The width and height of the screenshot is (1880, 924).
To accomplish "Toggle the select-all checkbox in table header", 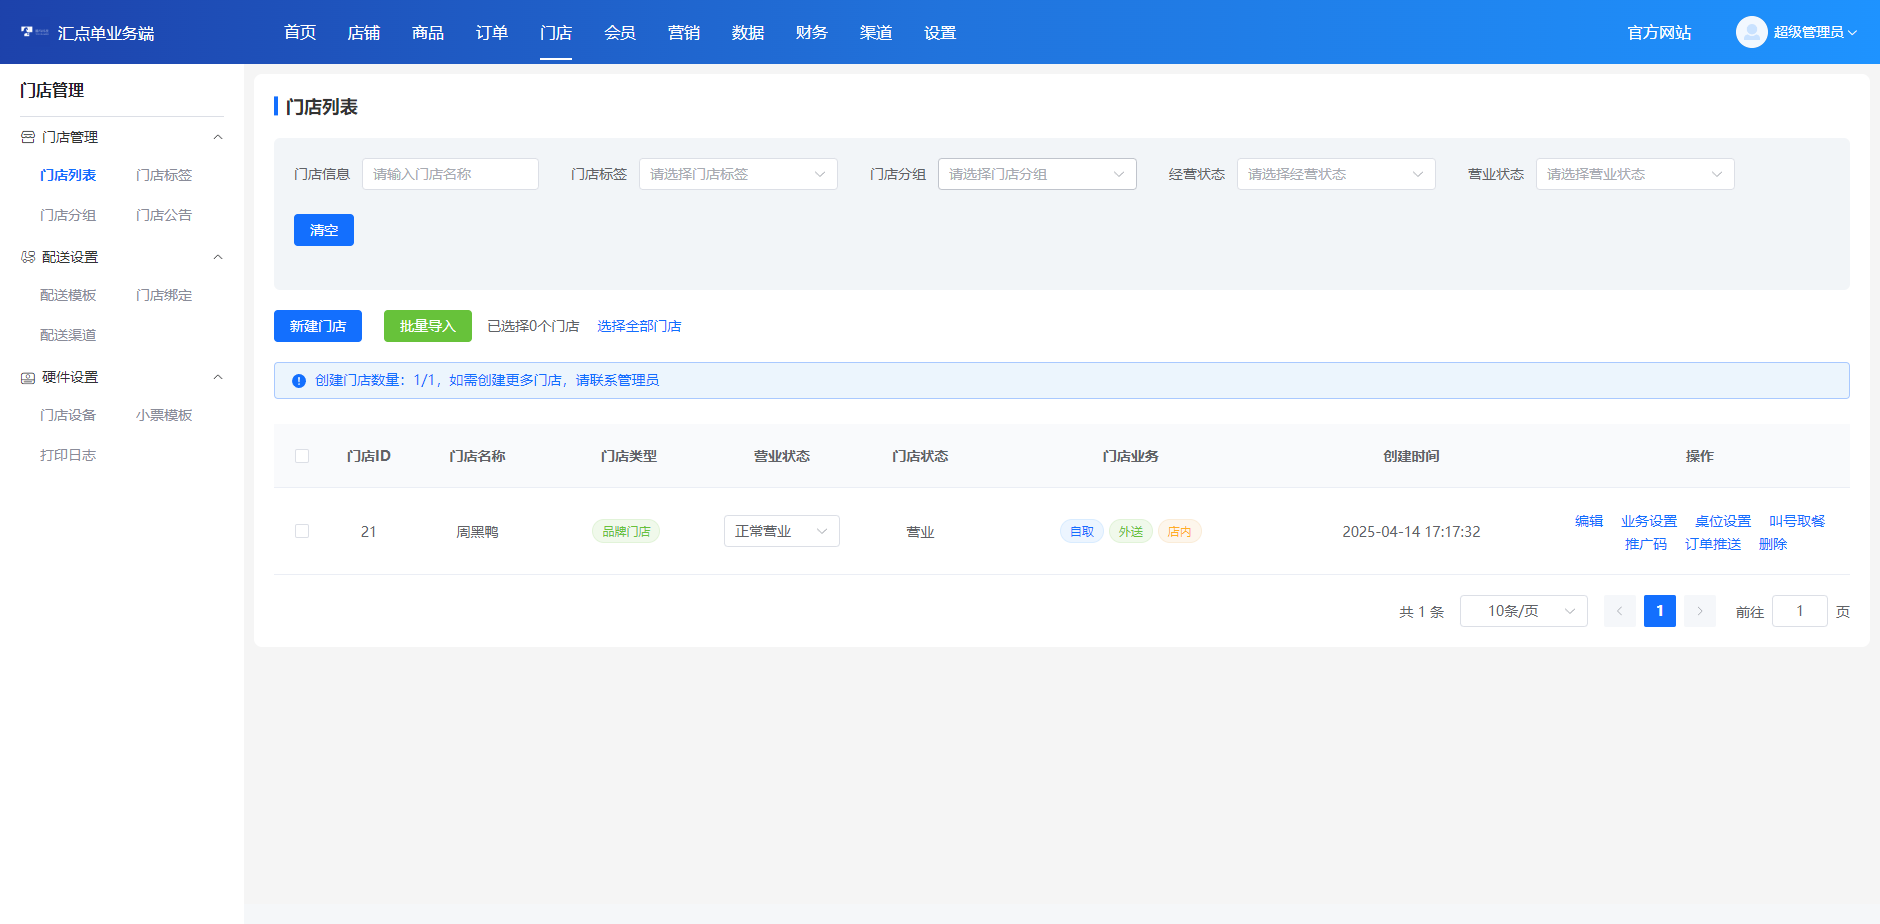I will (302, 456).
